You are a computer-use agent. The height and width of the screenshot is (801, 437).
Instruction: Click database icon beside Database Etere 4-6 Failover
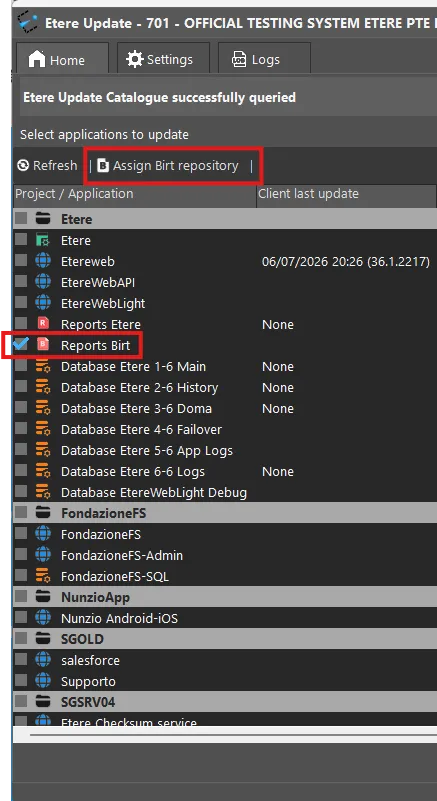coord(43,429)
